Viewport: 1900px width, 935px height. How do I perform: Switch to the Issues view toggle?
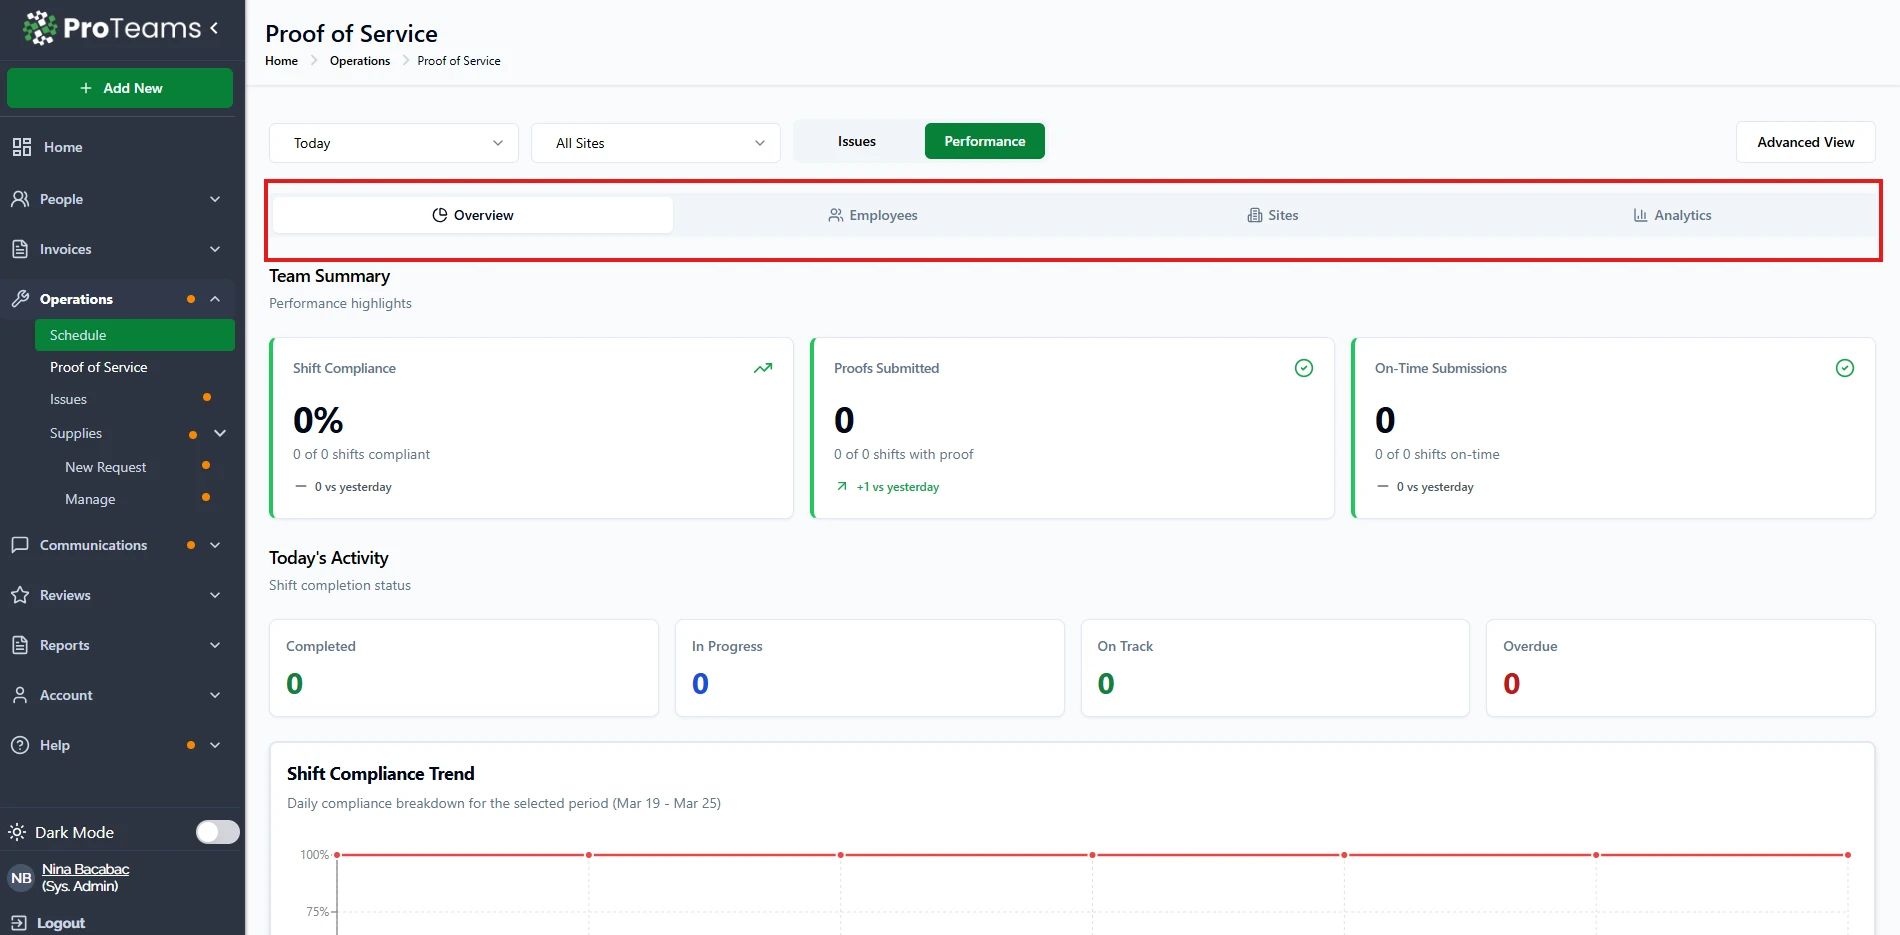857,142
